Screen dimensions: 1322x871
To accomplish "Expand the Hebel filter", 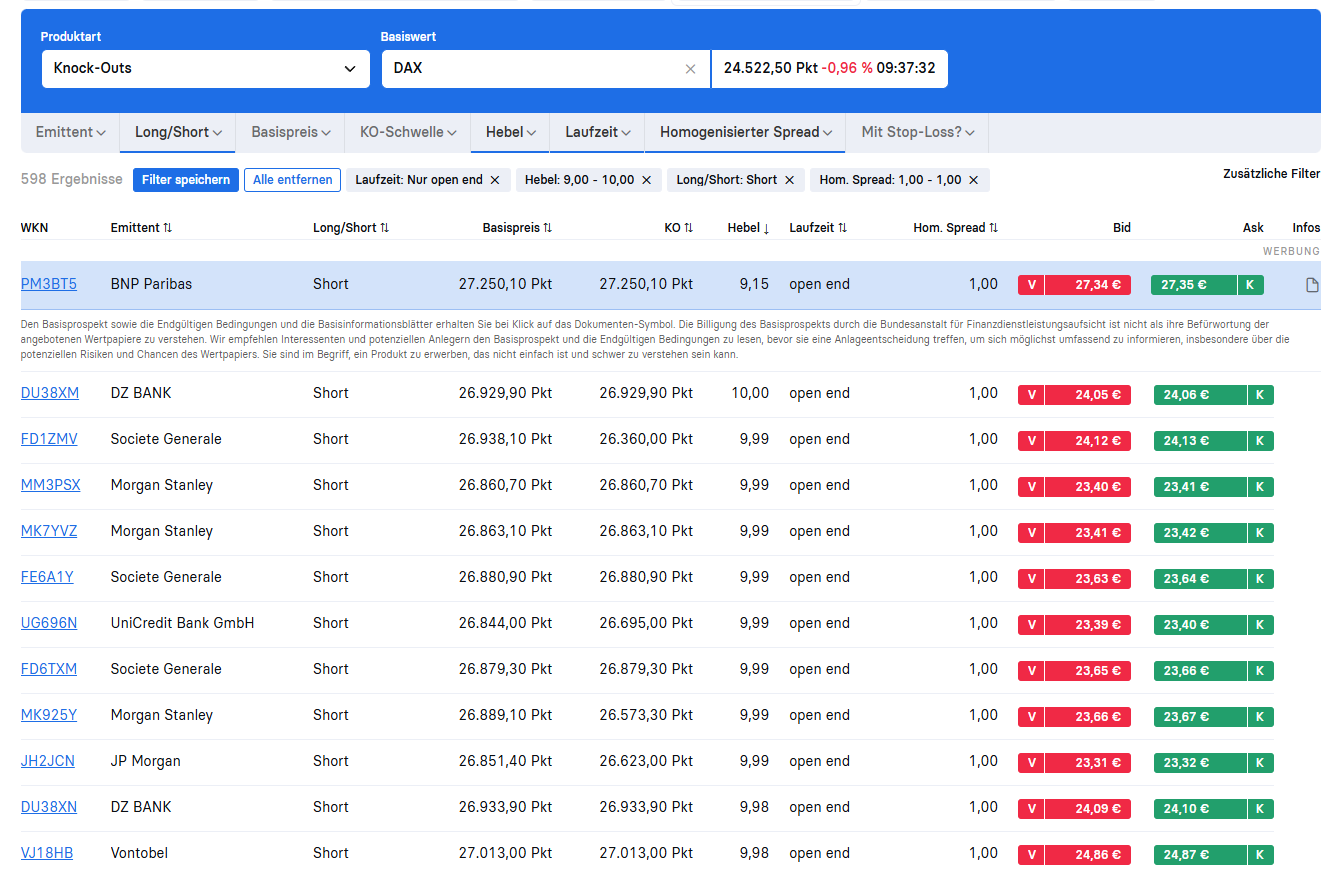I will click(x=511, y=132).
